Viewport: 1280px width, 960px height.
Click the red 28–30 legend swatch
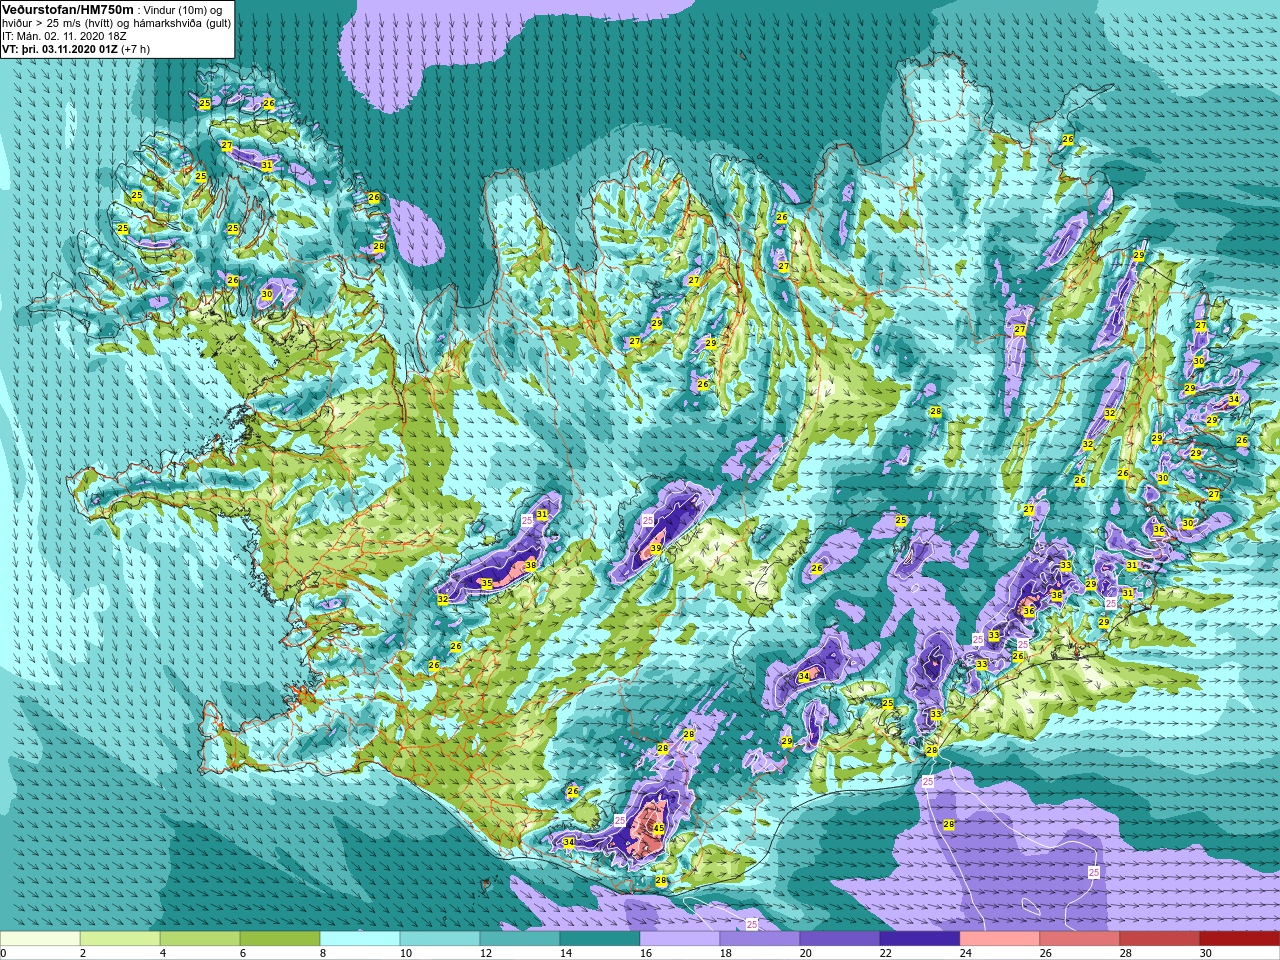click(x=1160, y=939)
